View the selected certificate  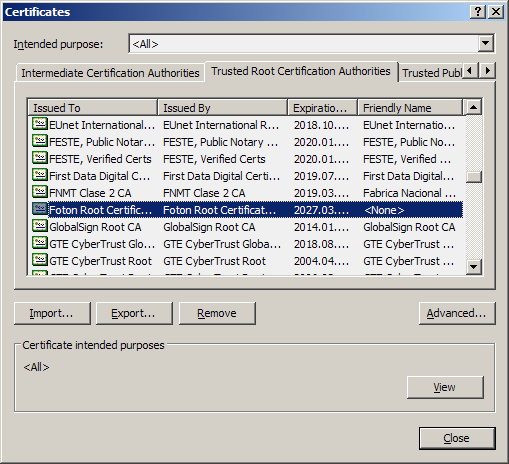click(445, 387)
